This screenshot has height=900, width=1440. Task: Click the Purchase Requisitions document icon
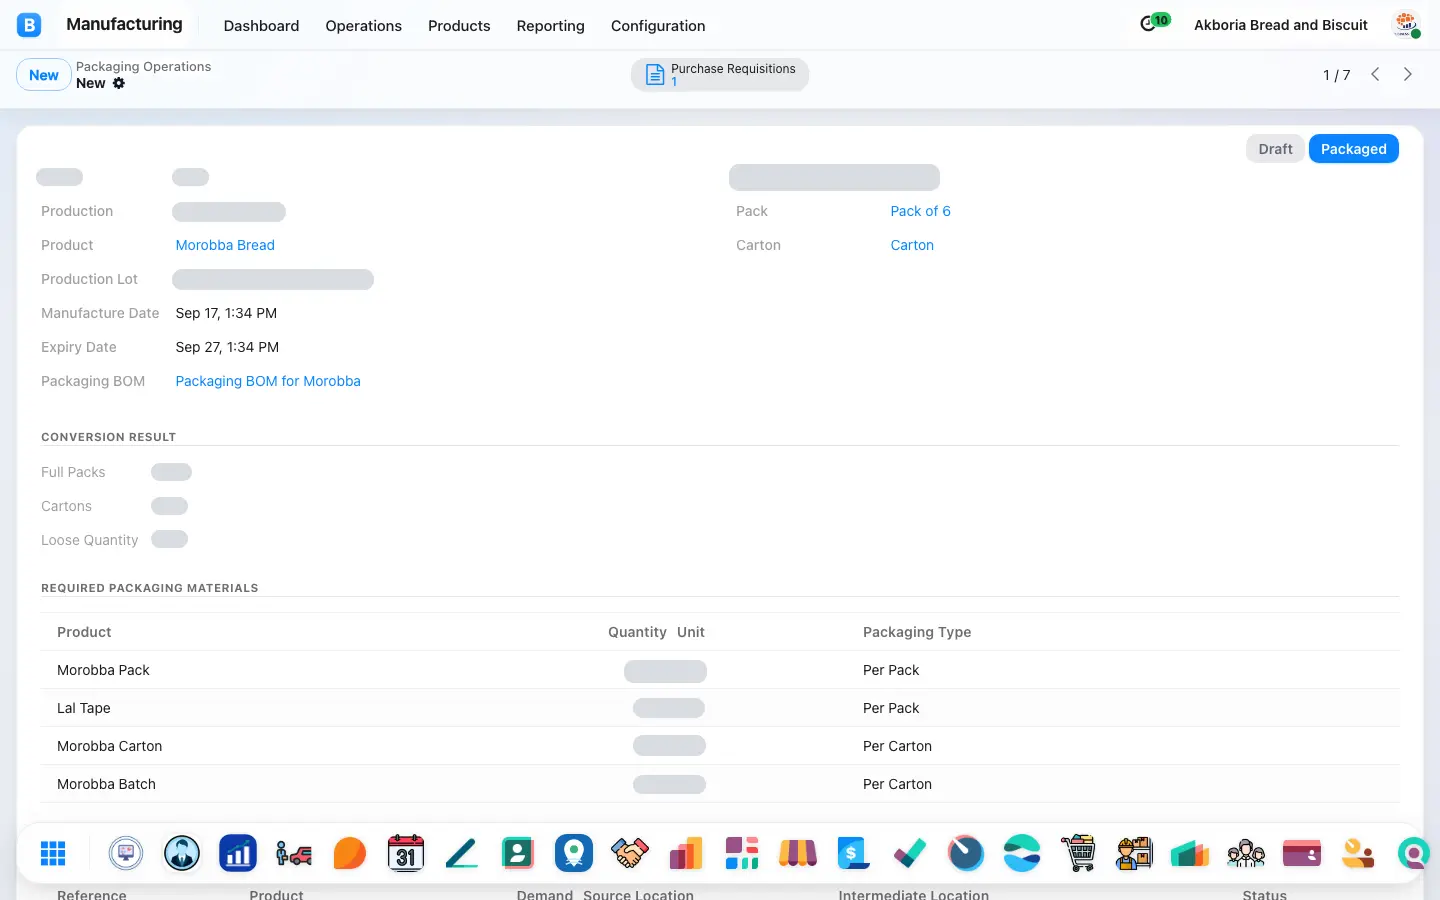[x=655, y=75]
